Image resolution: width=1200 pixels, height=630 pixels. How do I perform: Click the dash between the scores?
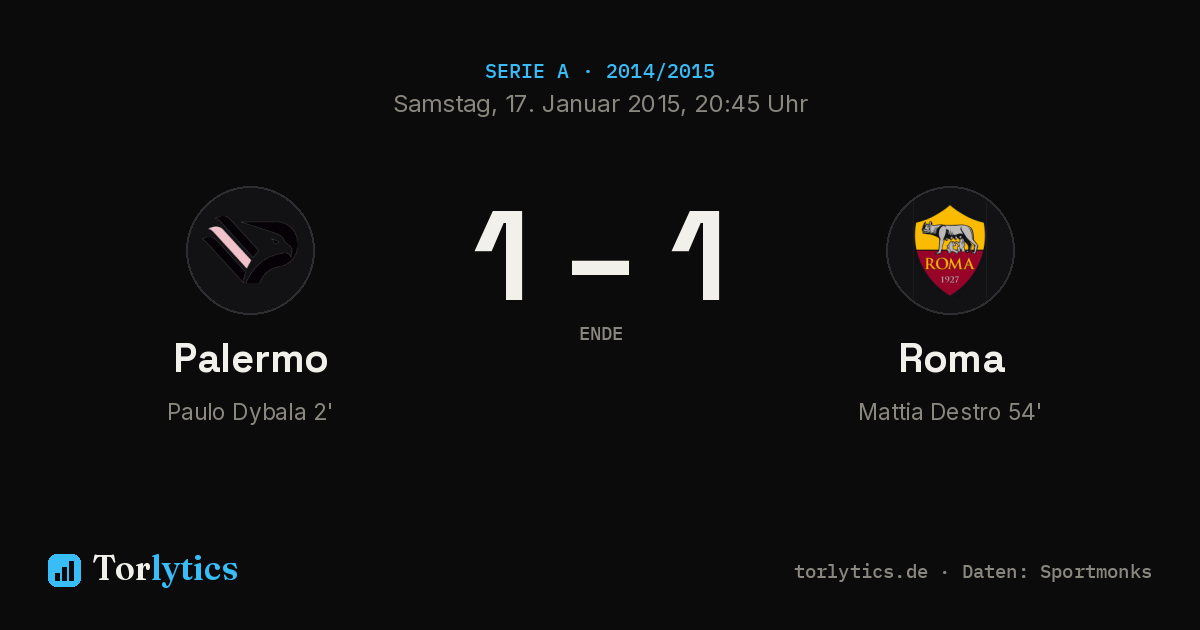(x=600, y=267)
